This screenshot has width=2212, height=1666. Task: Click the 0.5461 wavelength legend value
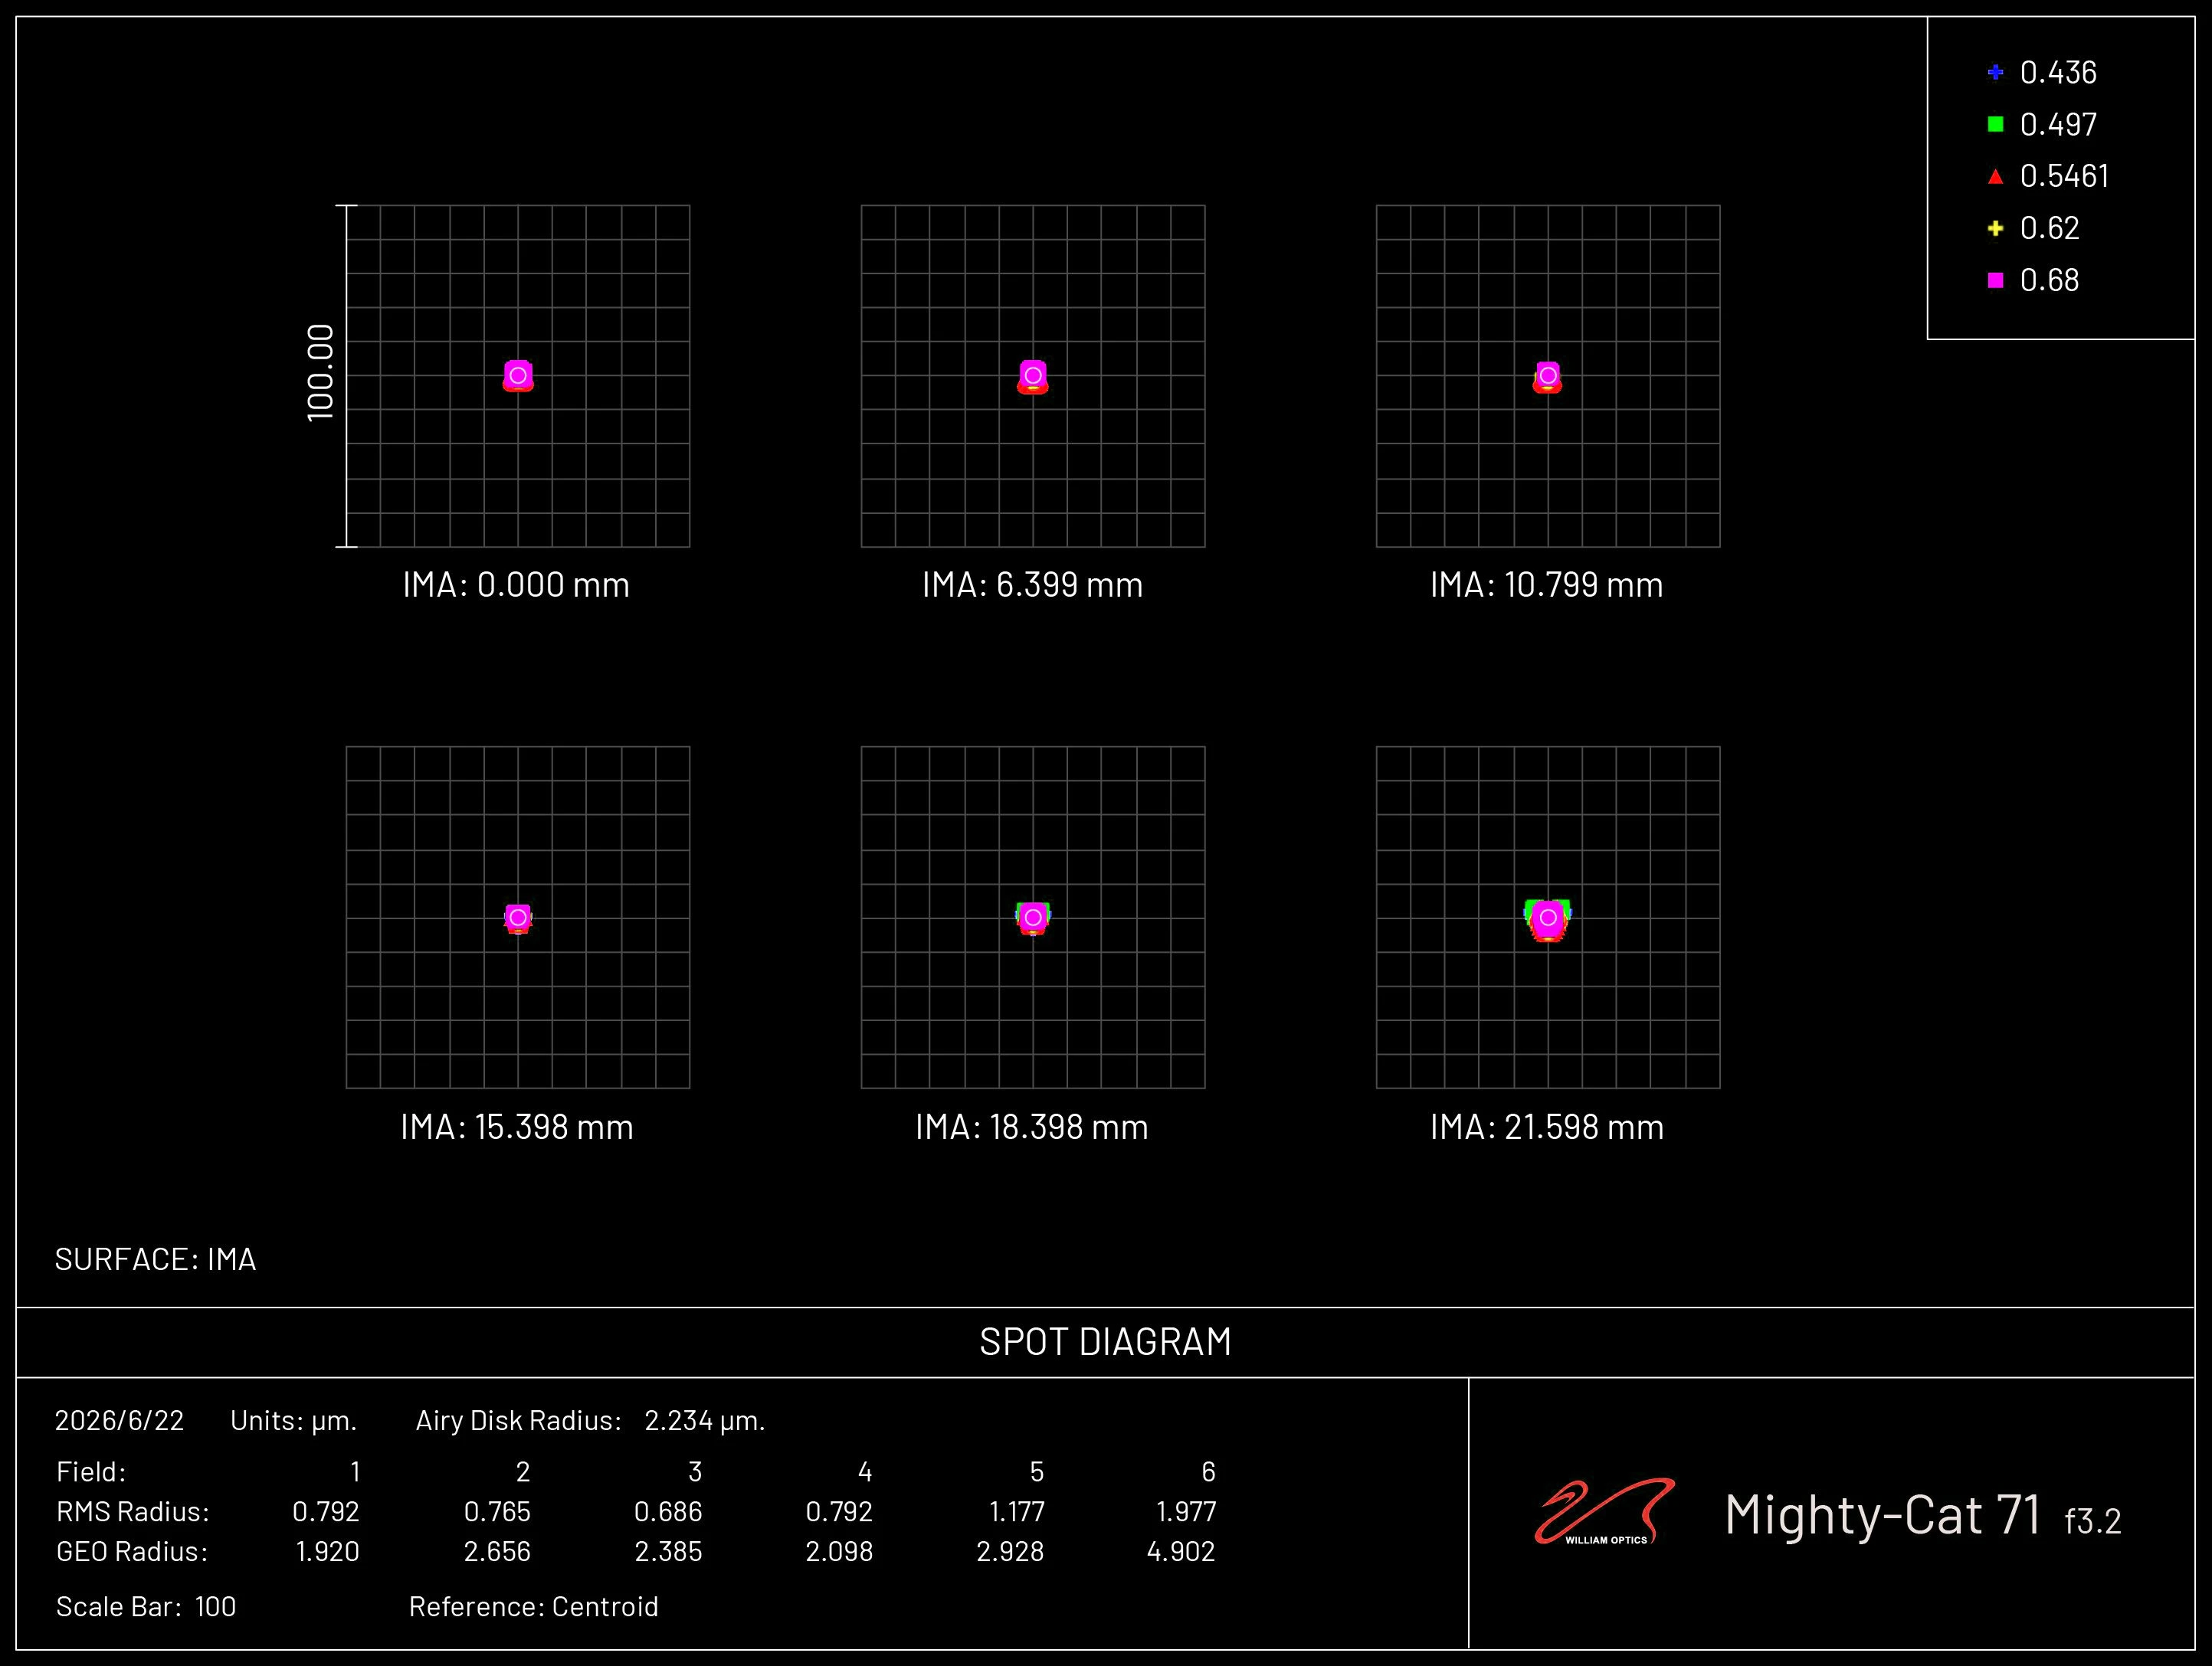2064,176
